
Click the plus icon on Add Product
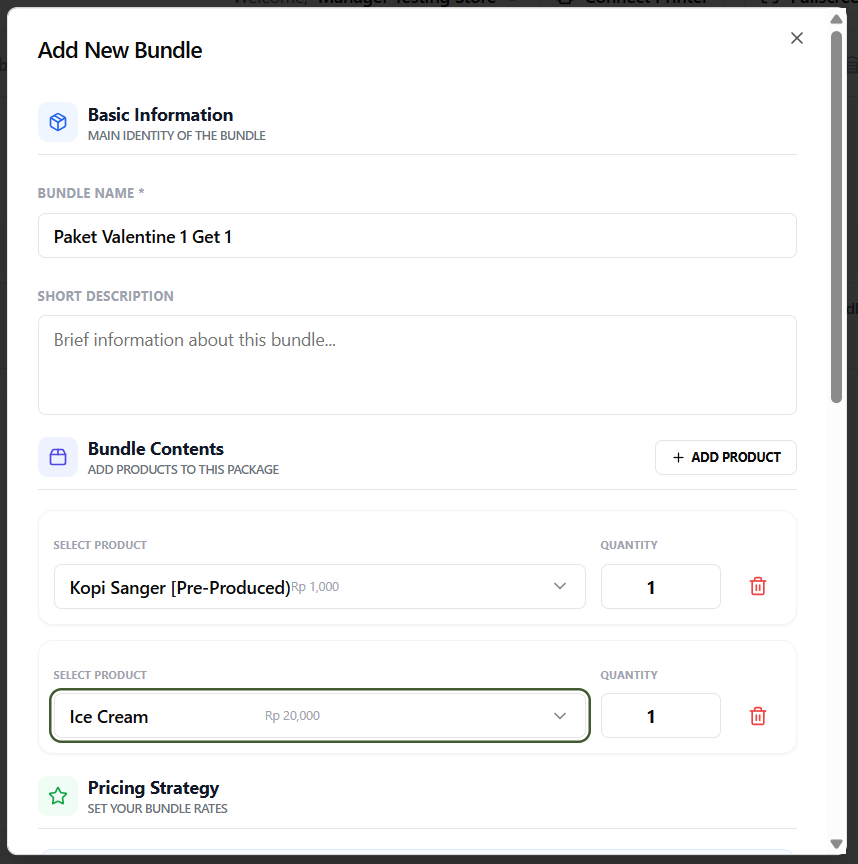pos(679,457)
